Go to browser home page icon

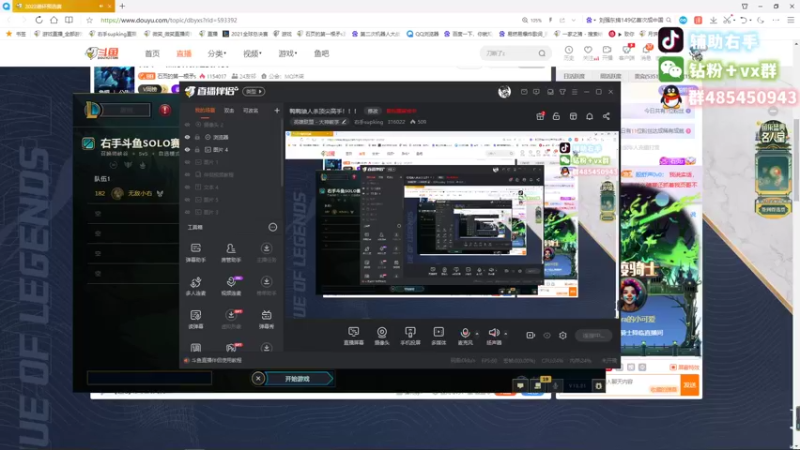point(54,20)
